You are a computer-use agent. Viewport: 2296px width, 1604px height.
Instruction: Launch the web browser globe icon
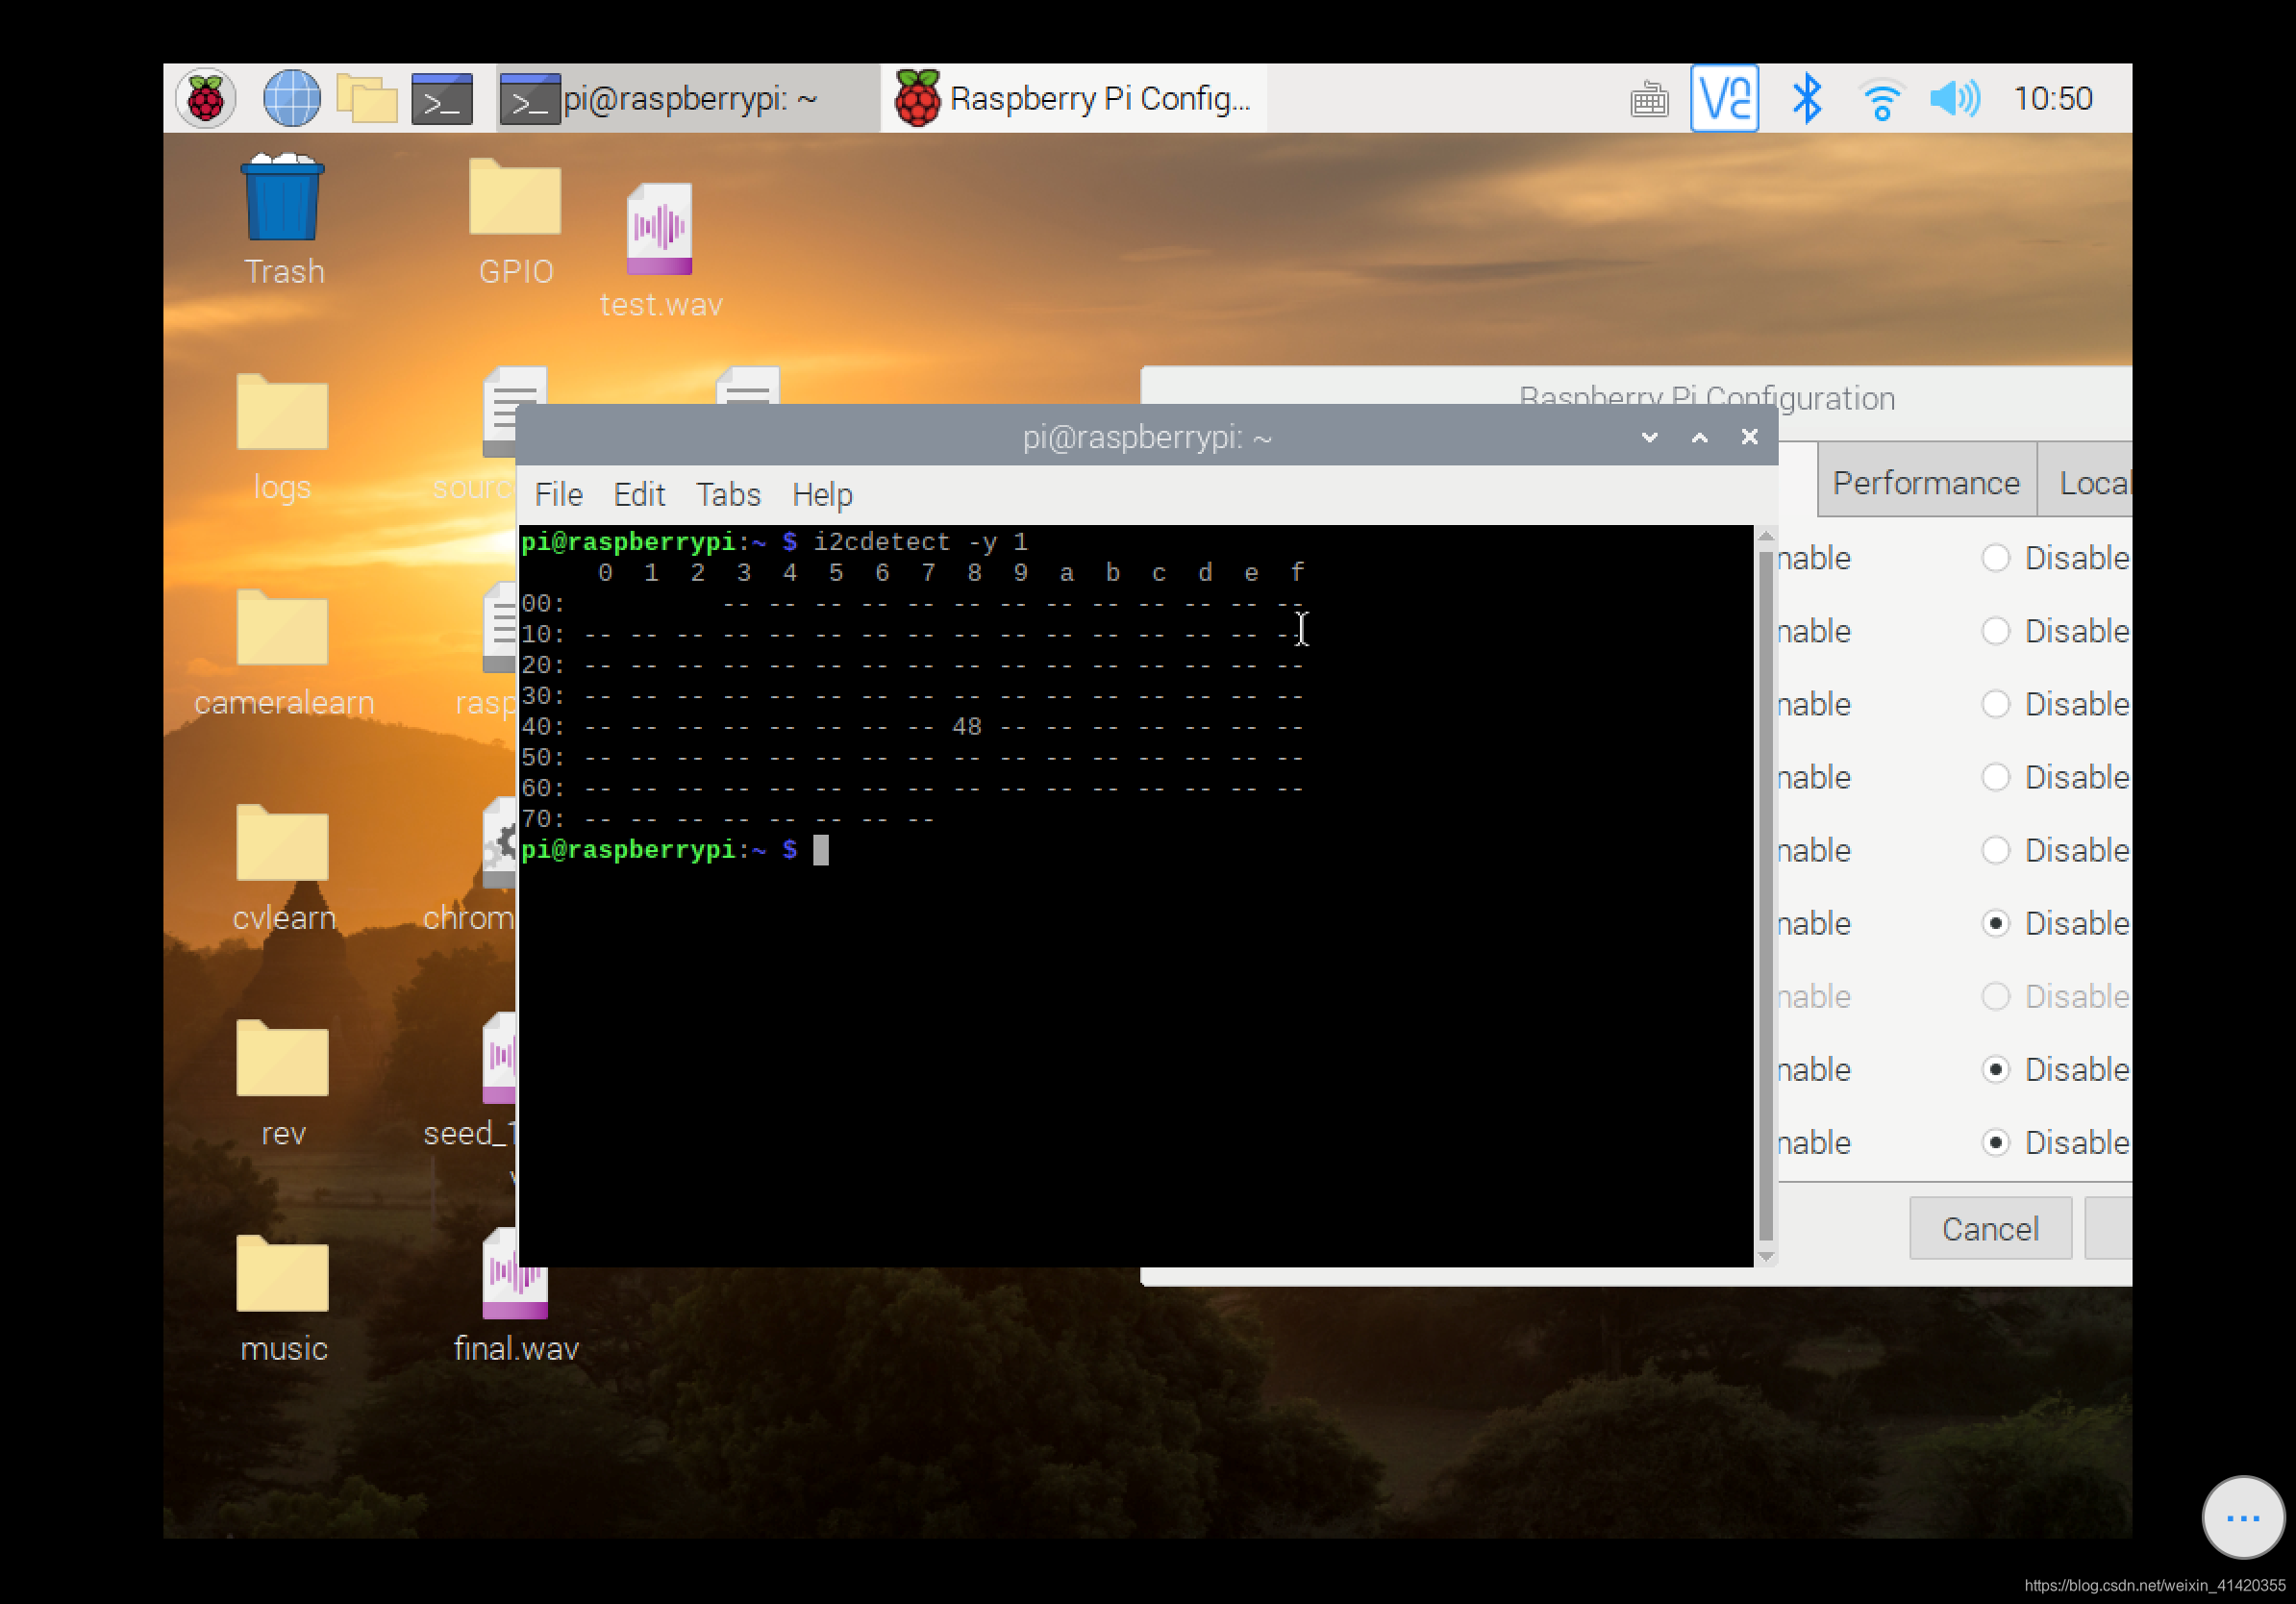tap(291, 99)
